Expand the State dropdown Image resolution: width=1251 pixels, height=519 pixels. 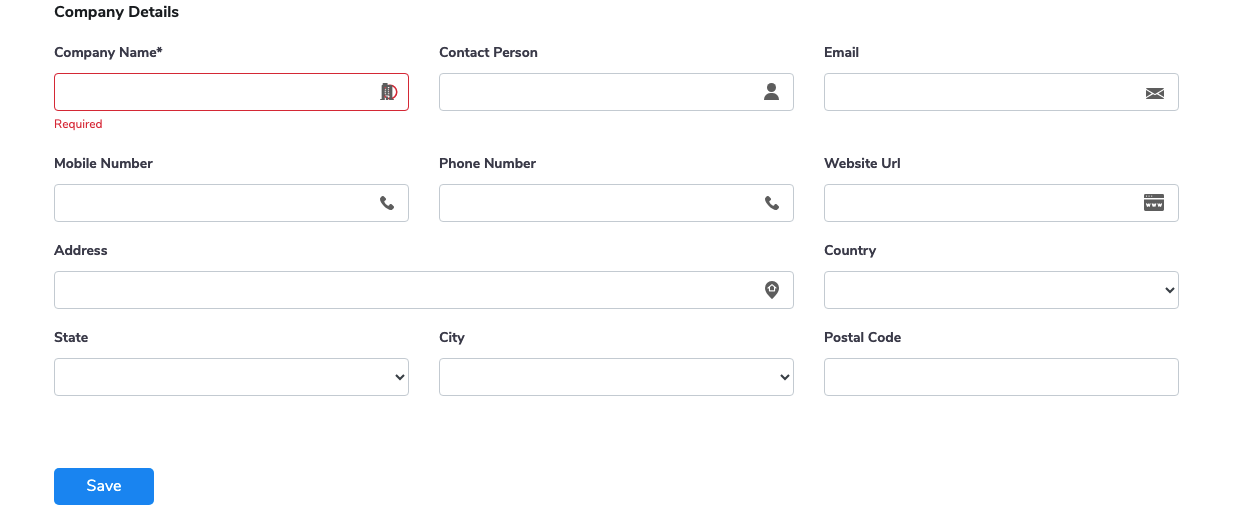(x=231, y=377)
